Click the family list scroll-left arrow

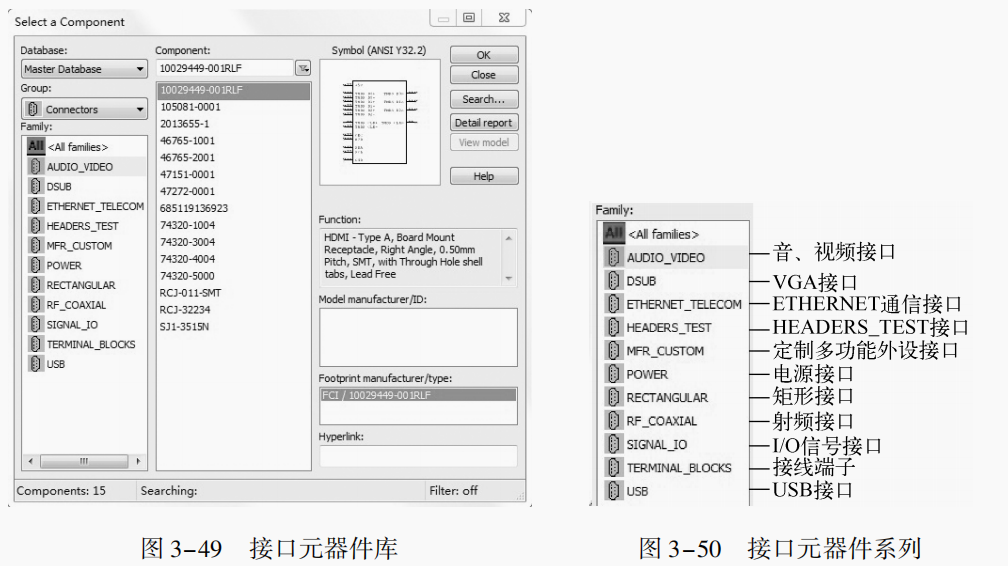[30, 461]
